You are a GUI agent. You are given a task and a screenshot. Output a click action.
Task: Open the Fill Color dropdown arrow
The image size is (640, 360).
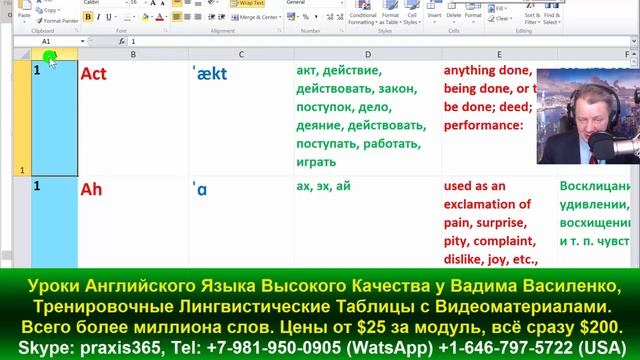tap(152, 17)
